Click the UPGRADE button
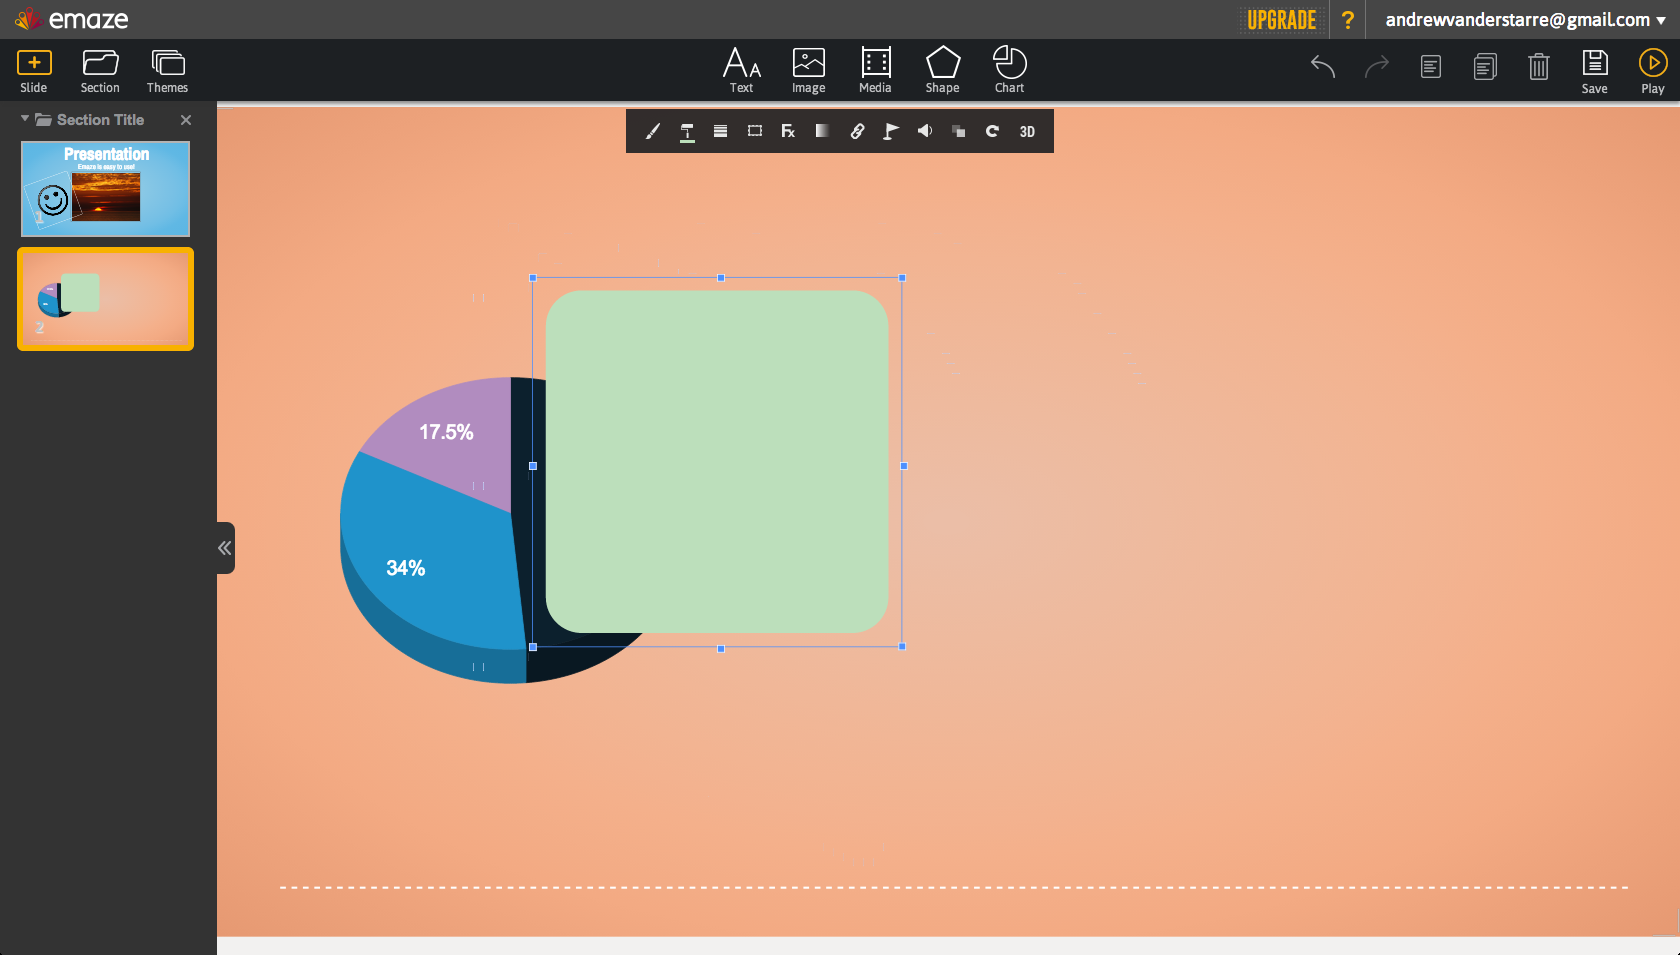1680x955 pixels. coord(1281,20)
